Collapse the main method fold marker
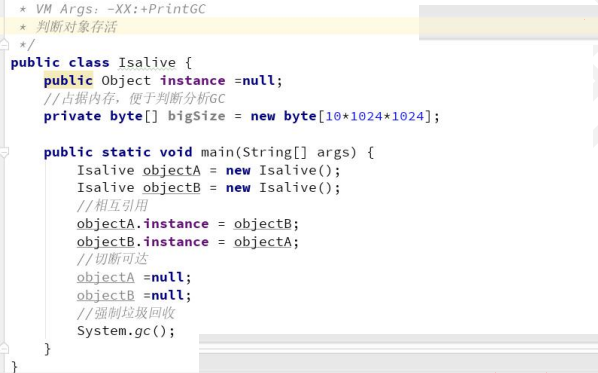598x373 pixels. [x=4, y=153]
